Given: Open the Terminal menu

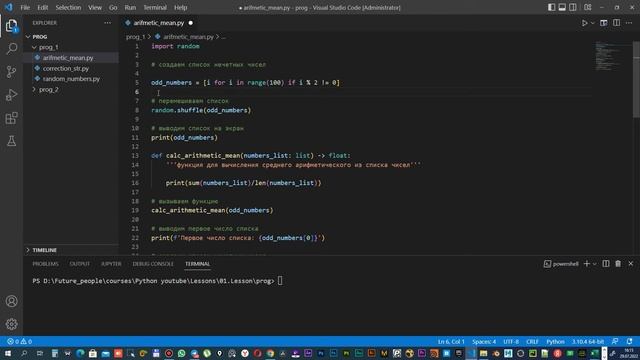Looking at the screenshot, I should pyautogui.click(x=155, y=7).
